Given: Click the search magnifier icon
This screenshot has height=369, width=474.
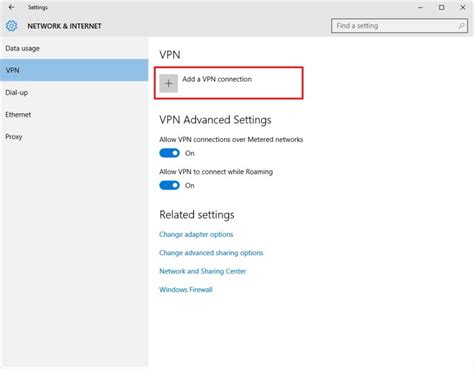Looking at the screenshot, I should tap(461, 26).
